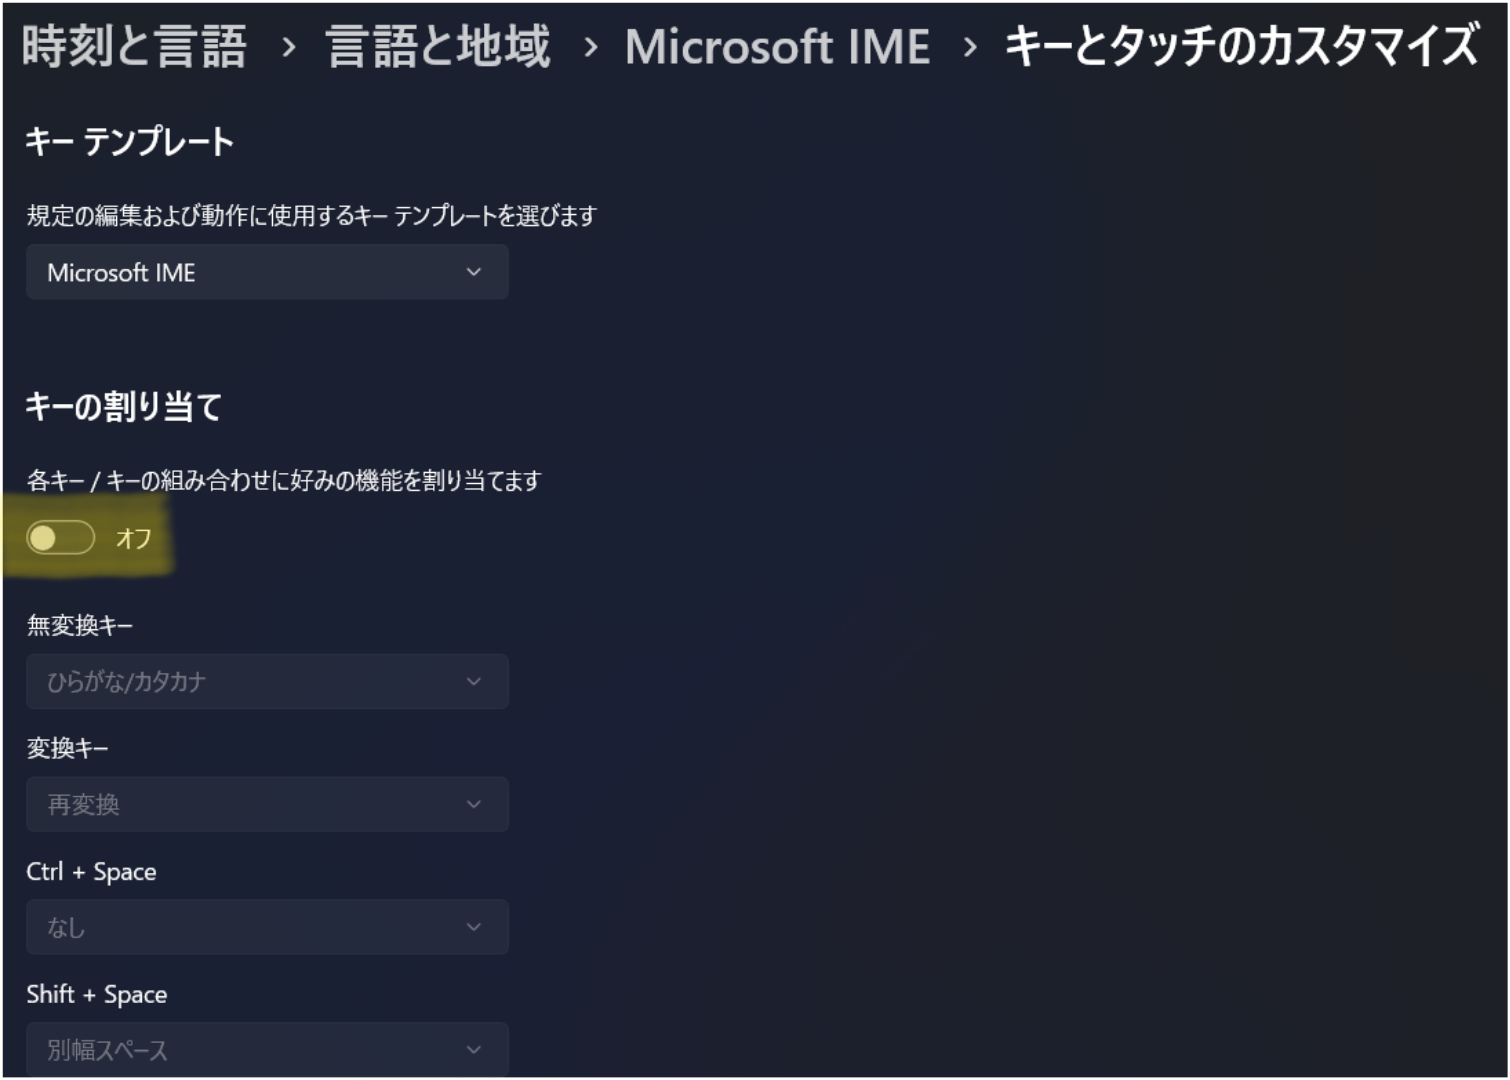Click the キーの割り当て section heading

(x=123, y=407)
